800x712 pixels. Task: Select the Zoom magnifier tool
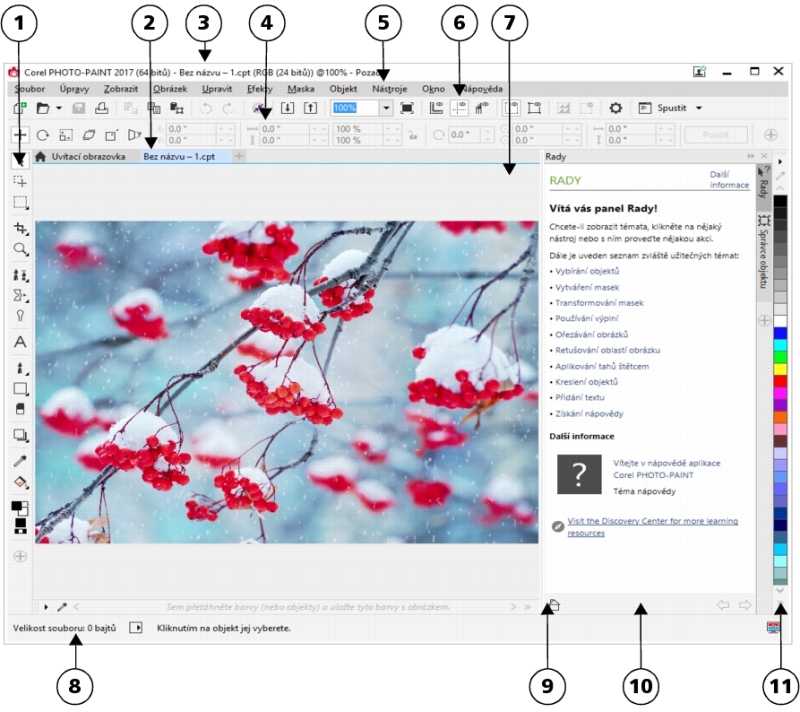(20, 249)
